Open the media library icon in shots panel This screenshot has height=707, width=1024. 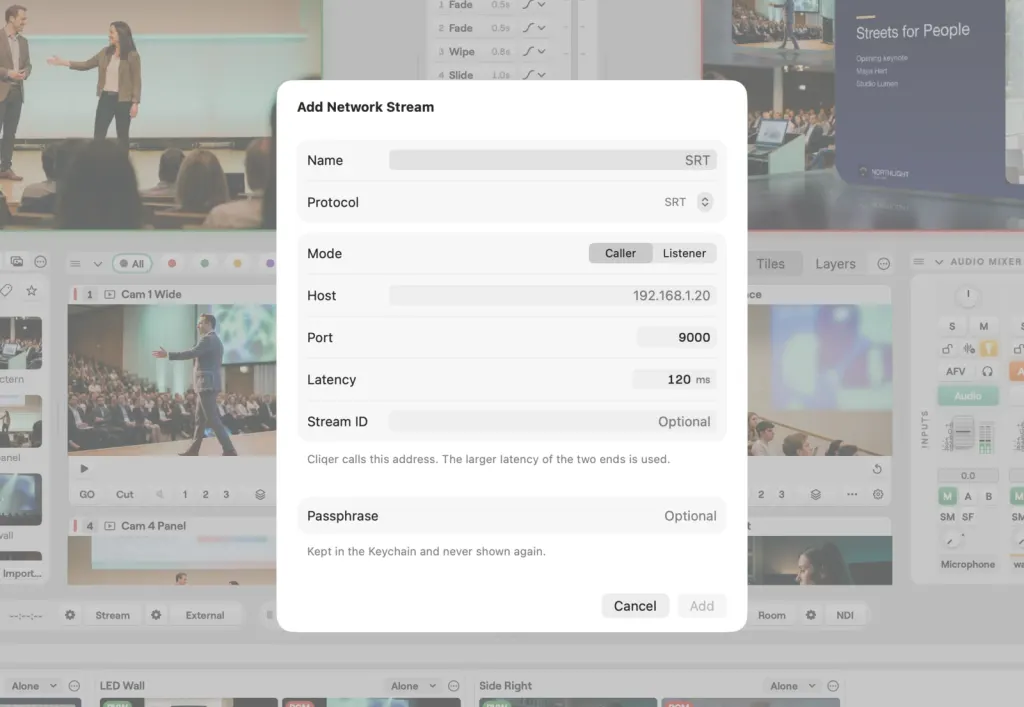[x=17, y=262]
